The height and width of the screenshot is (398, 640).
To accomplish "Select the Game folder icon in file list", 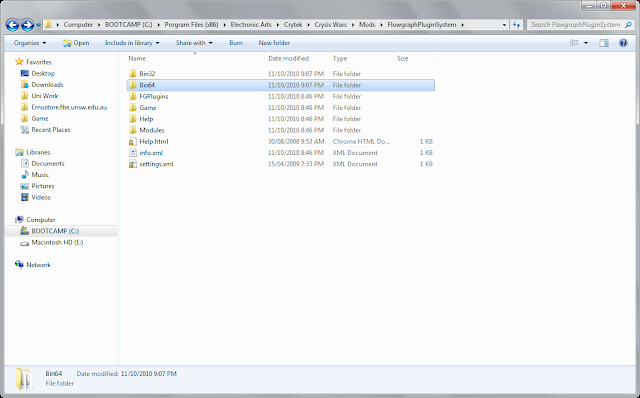I will point(132,108).
